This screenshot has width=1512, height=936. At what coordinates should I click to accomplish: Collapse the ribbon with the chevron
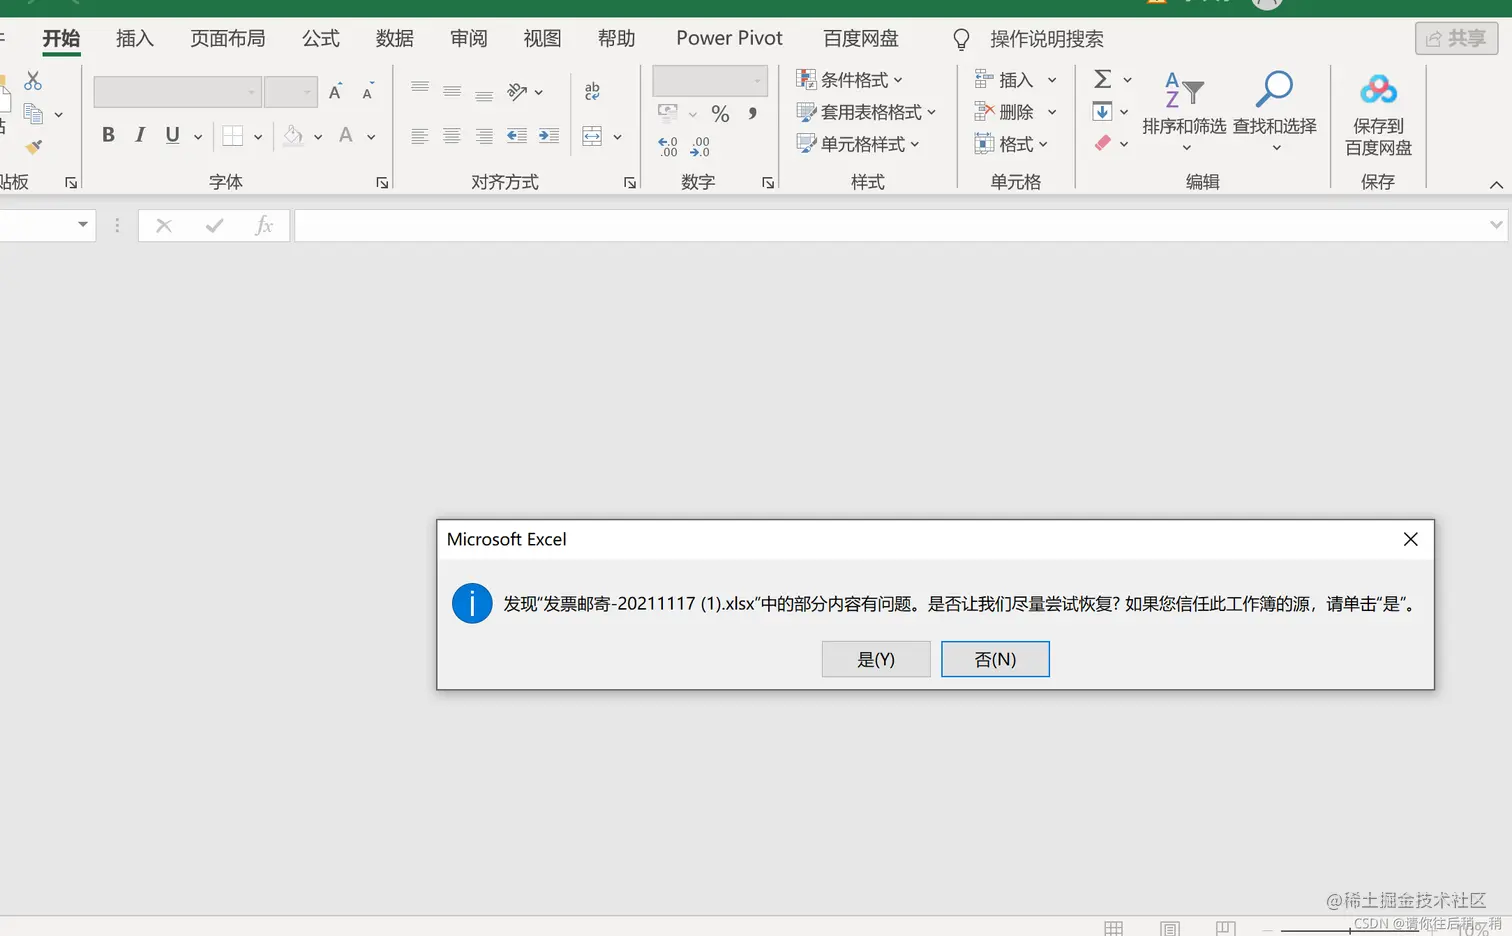1496,185
